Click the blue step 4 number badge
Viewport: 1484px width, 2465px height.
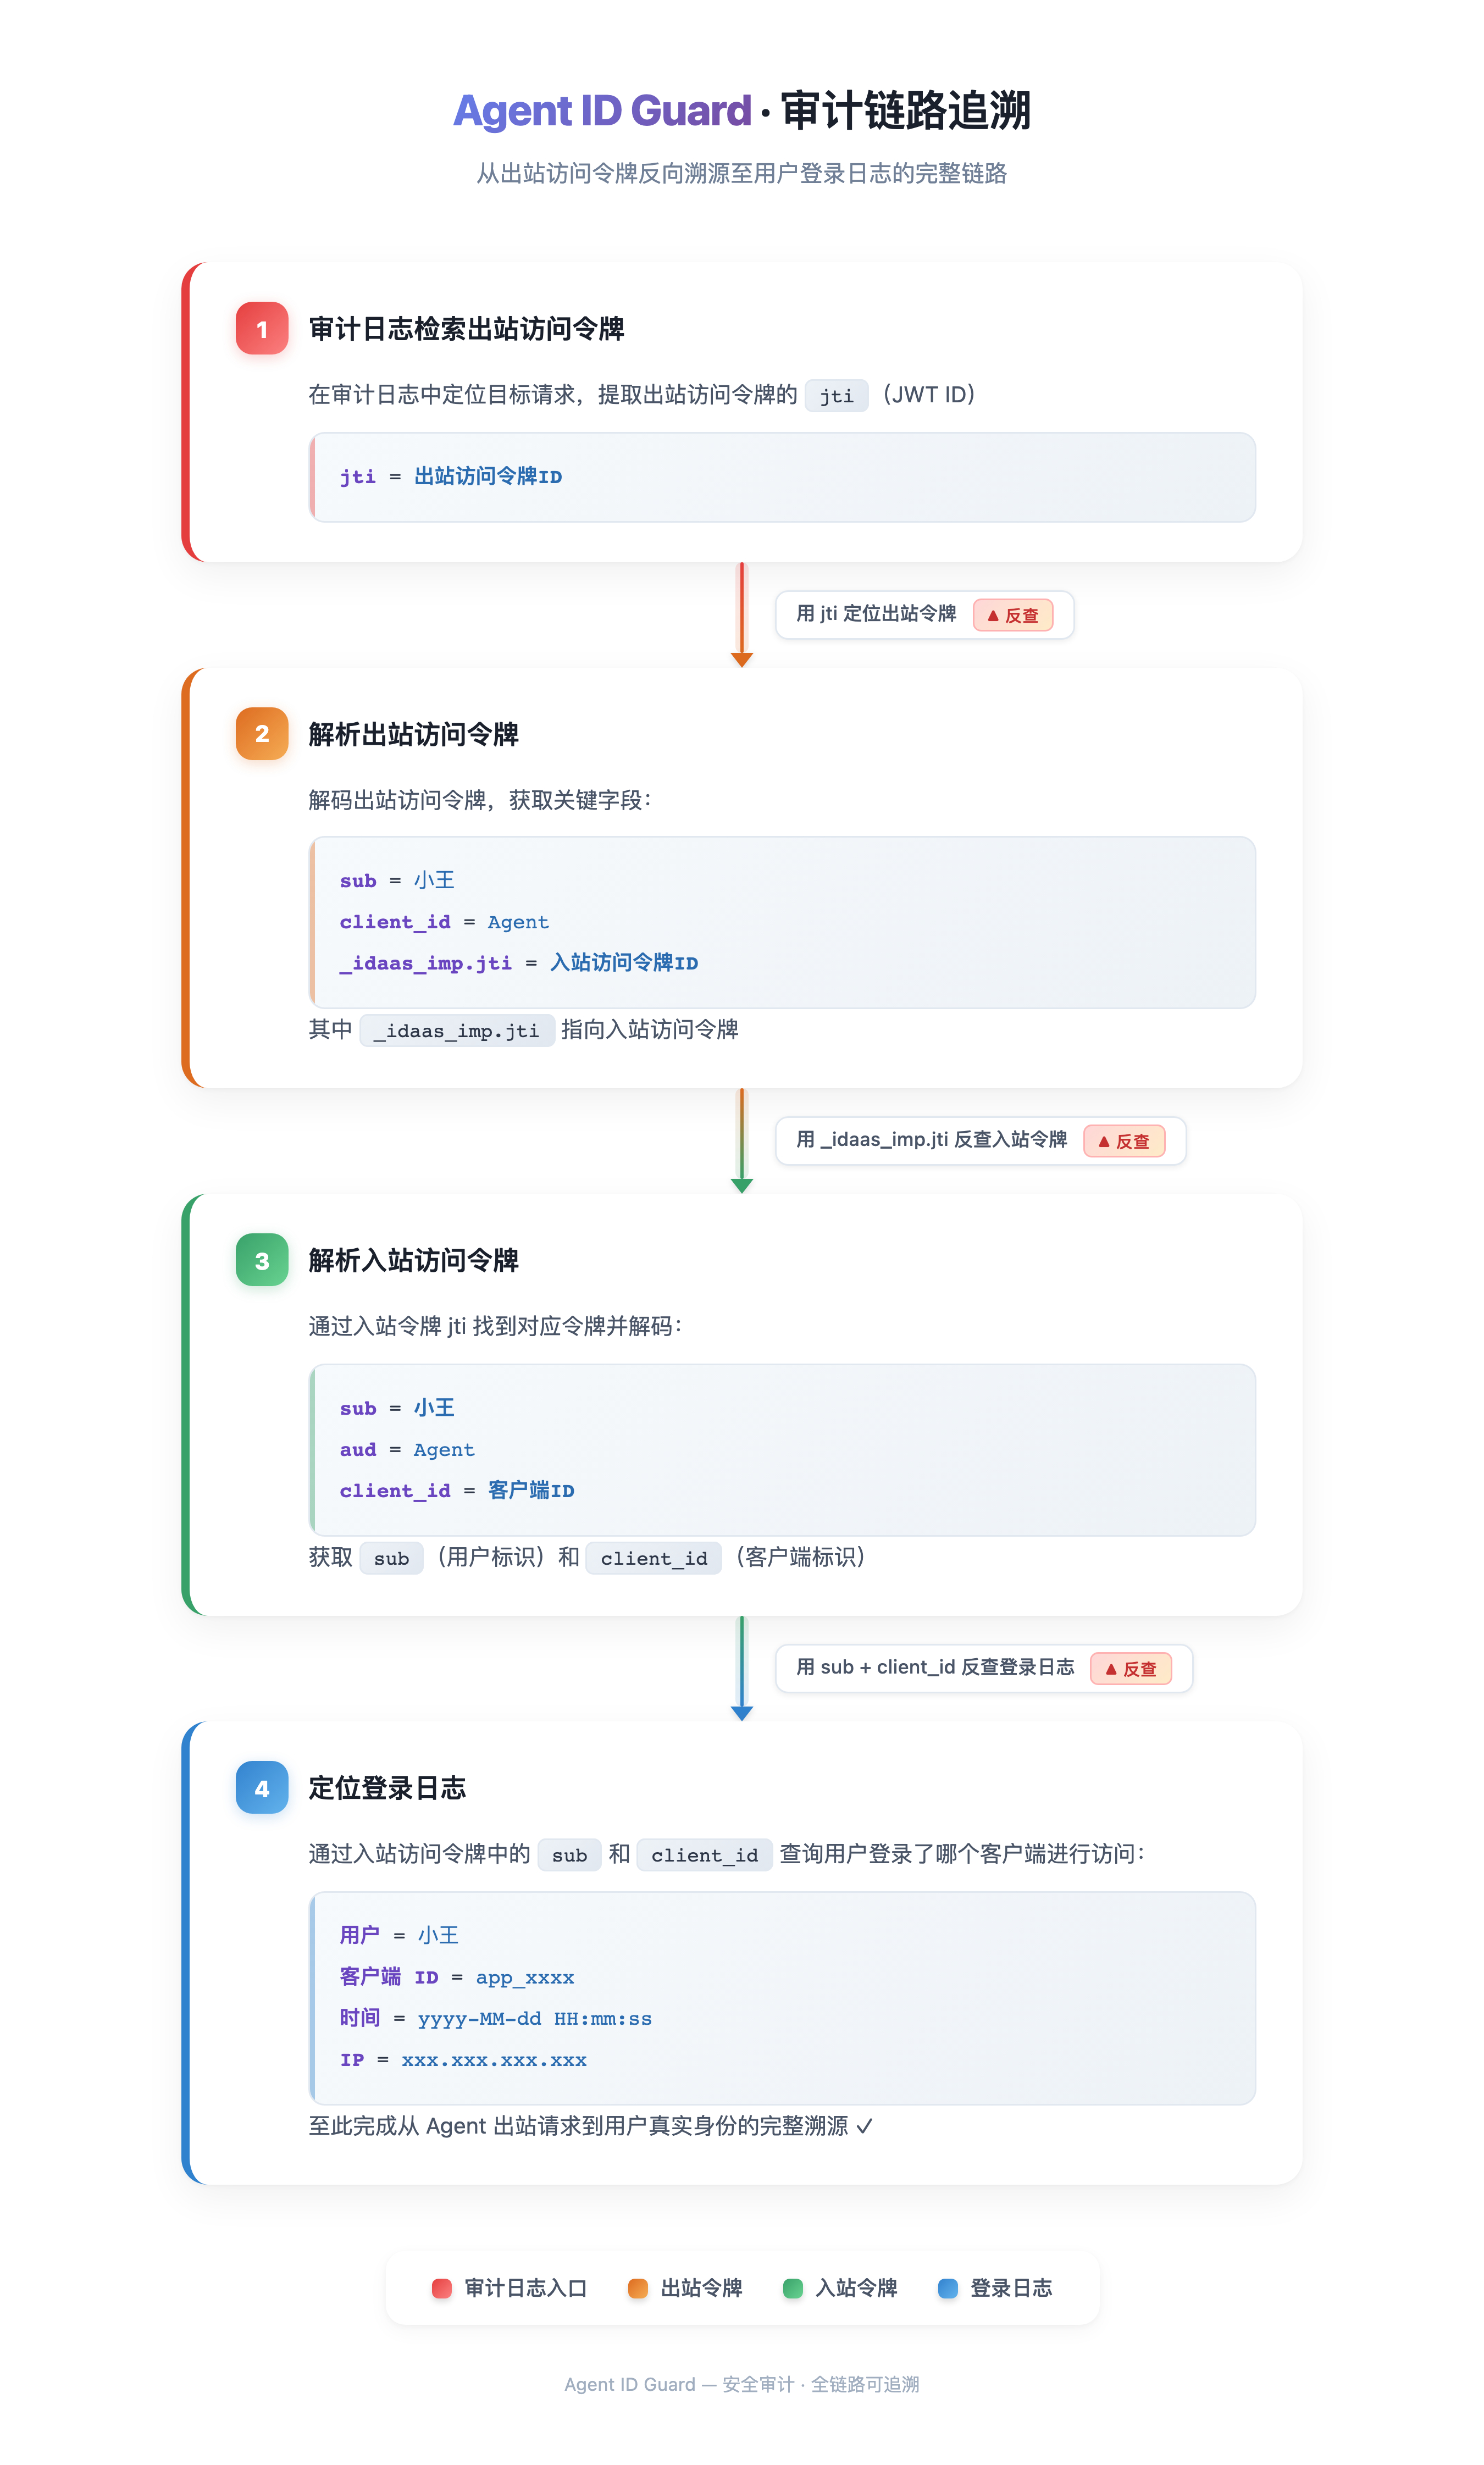pyautogui.click(x=262, y=1787)
